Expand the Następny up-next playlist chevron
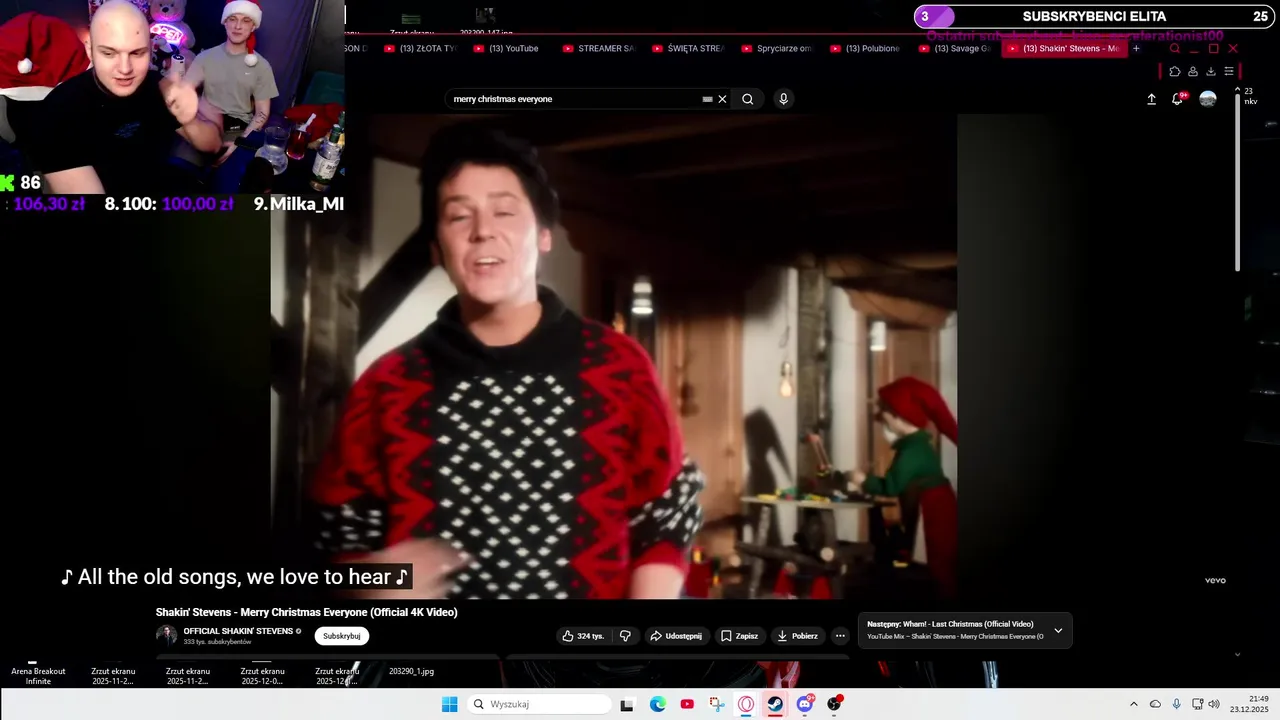The width and height of the screenshot is (1280, 720). coord(1058,630)
